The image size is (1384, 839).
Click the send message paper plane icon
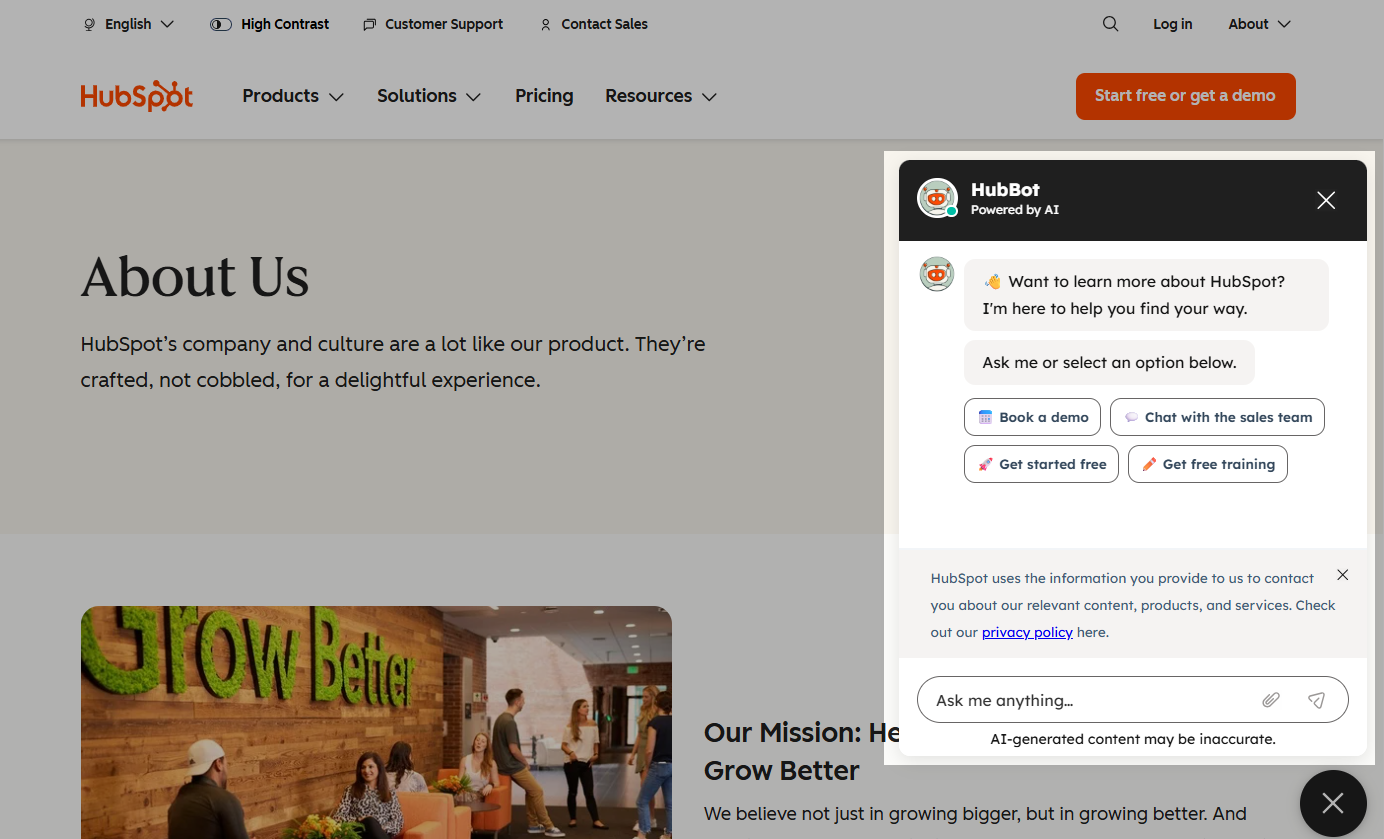pyautogui.click(x=1317, y=700)
